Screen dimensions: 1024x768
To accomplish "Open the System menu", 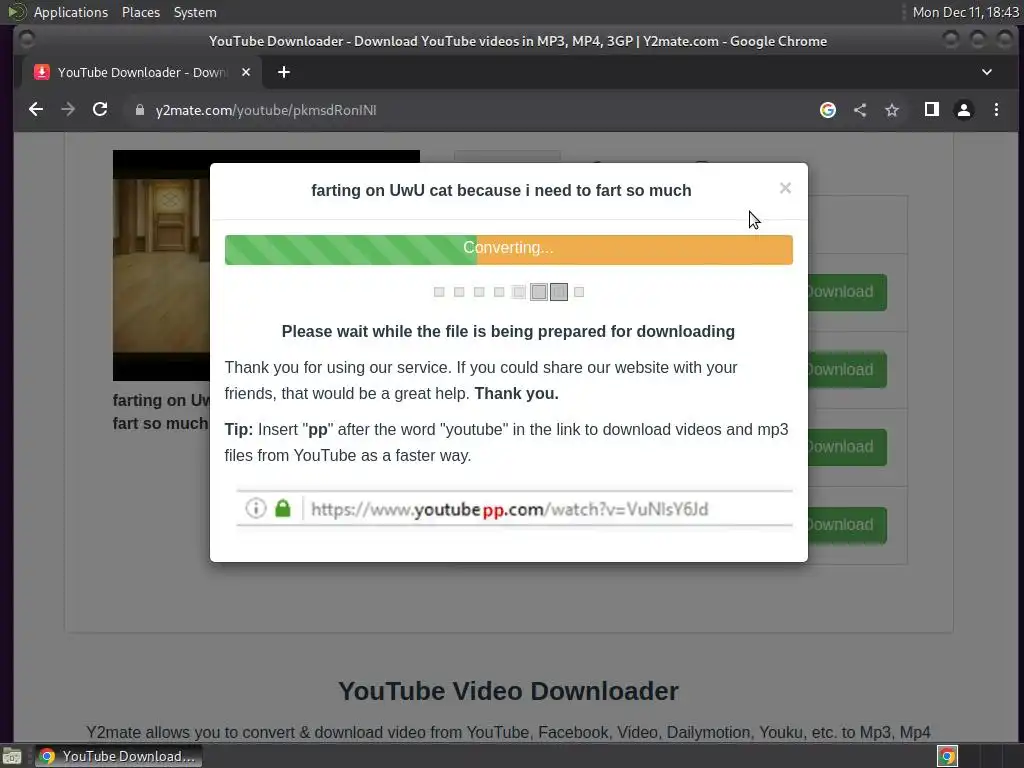I will (x=195, y=12).
